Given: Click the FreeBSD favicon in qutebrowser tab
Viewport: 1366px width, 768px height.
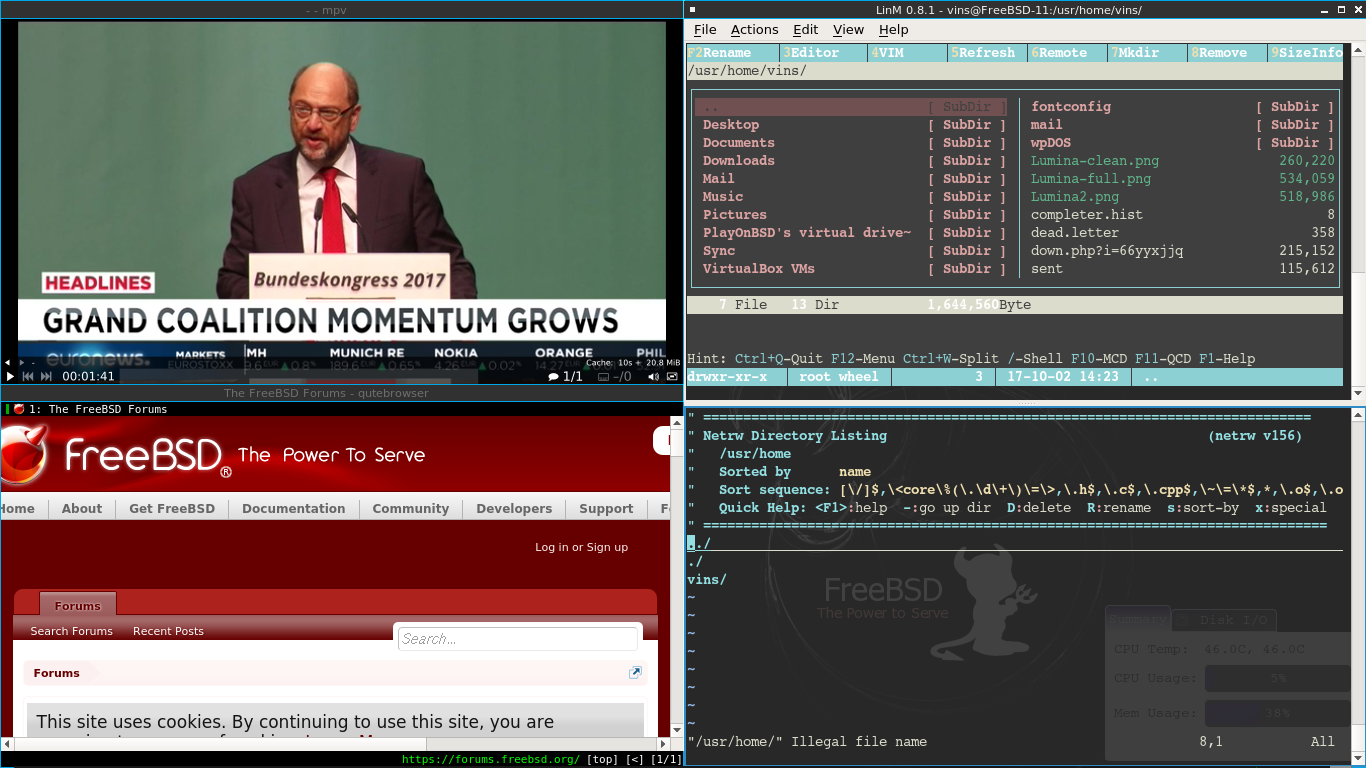Looking at the screenshot, I should tap(18, 409).
